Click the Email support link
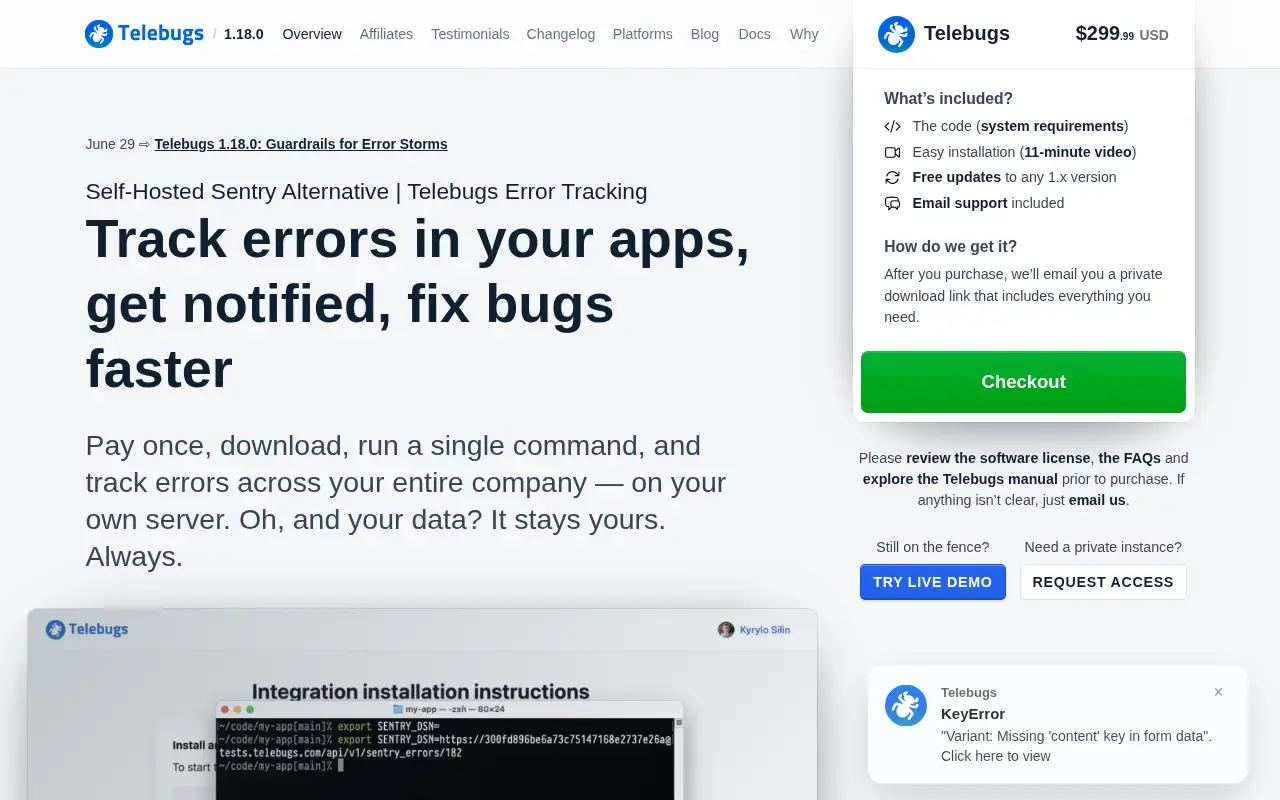The image size is (1280, 800). (960, 203)
